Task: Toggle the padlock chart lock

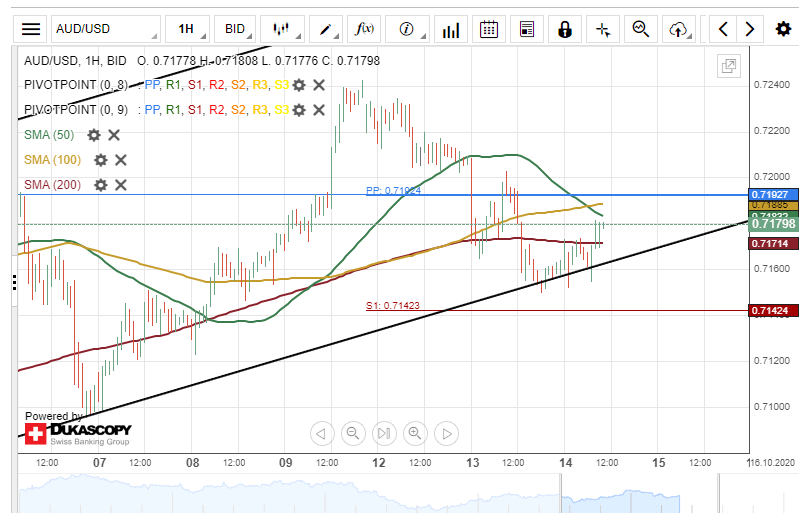Action: point(565,29)
